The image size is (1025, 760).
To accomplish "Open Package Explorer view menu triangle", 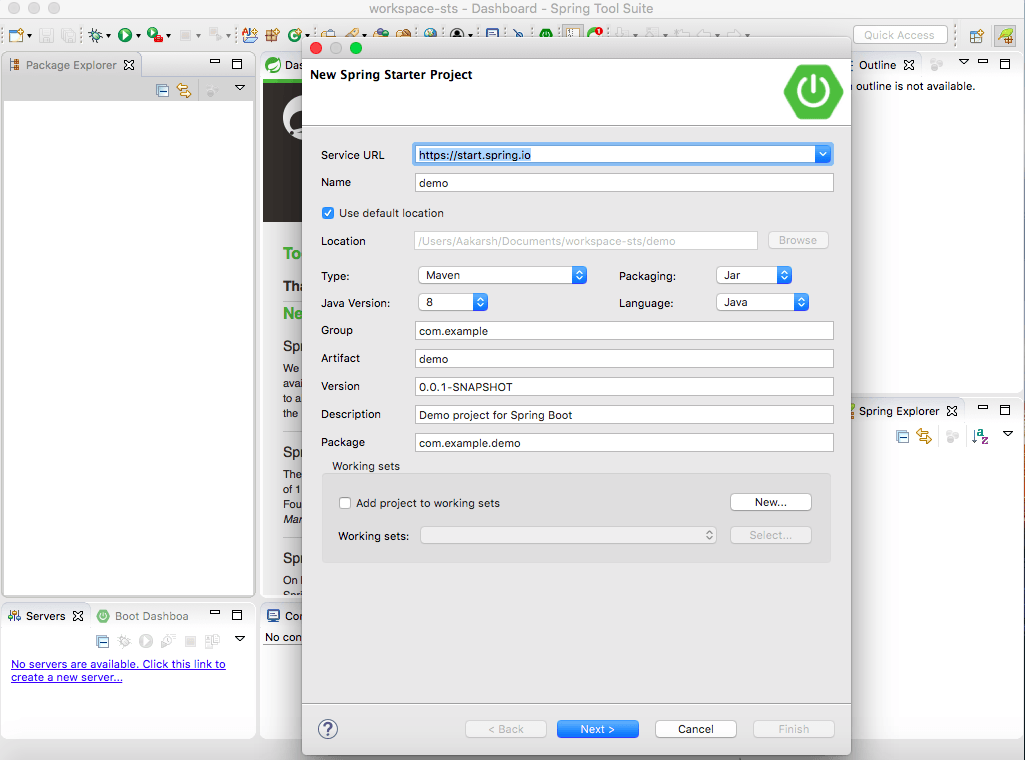I will click(240, 88).
